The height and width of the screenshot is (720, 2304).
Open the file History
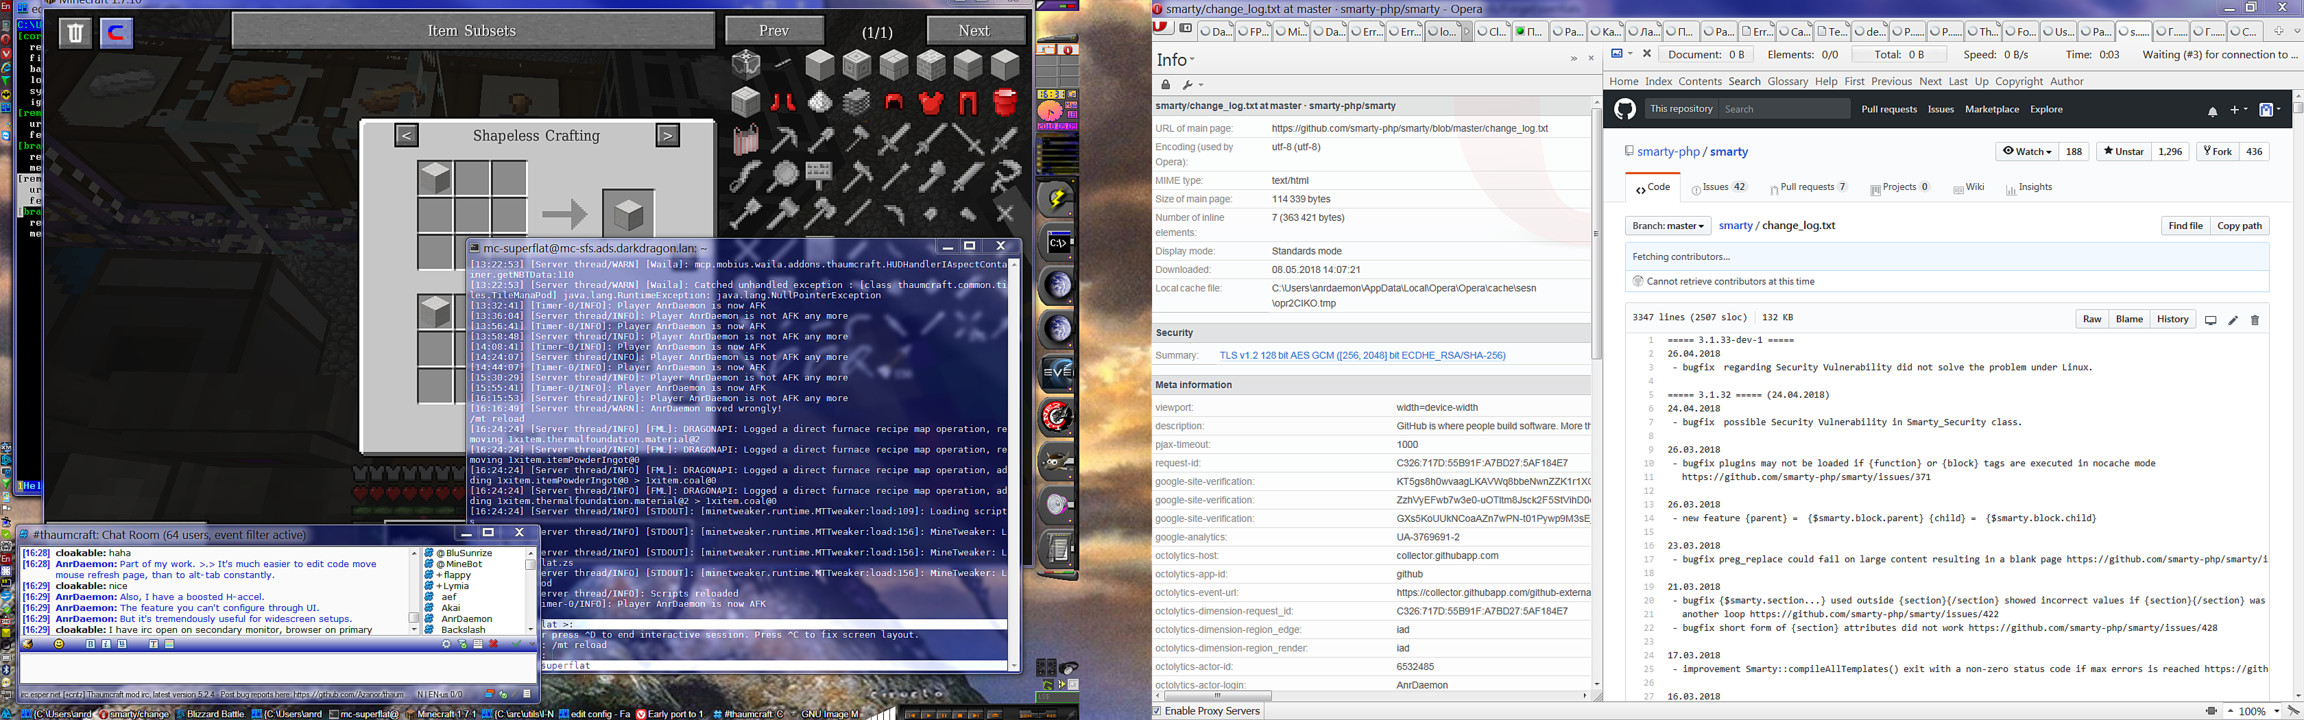2172,319
